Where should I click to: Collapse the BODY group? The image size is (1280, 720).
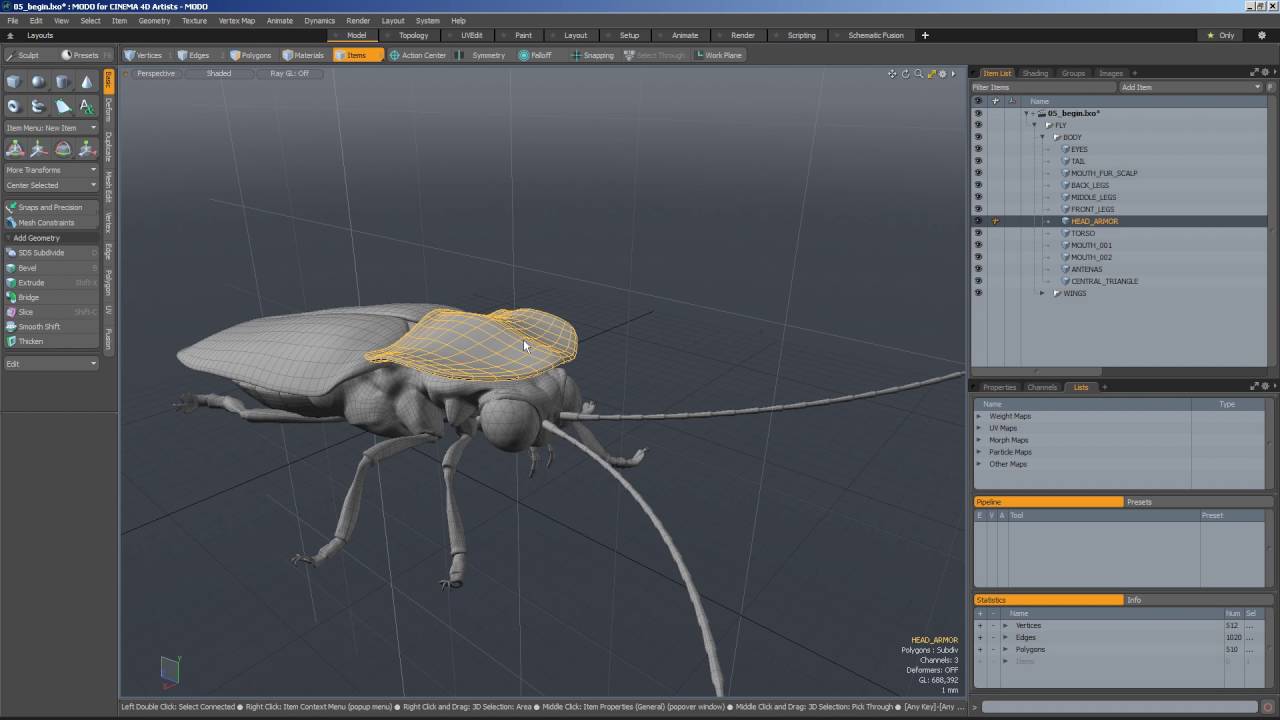[1042, 137]
